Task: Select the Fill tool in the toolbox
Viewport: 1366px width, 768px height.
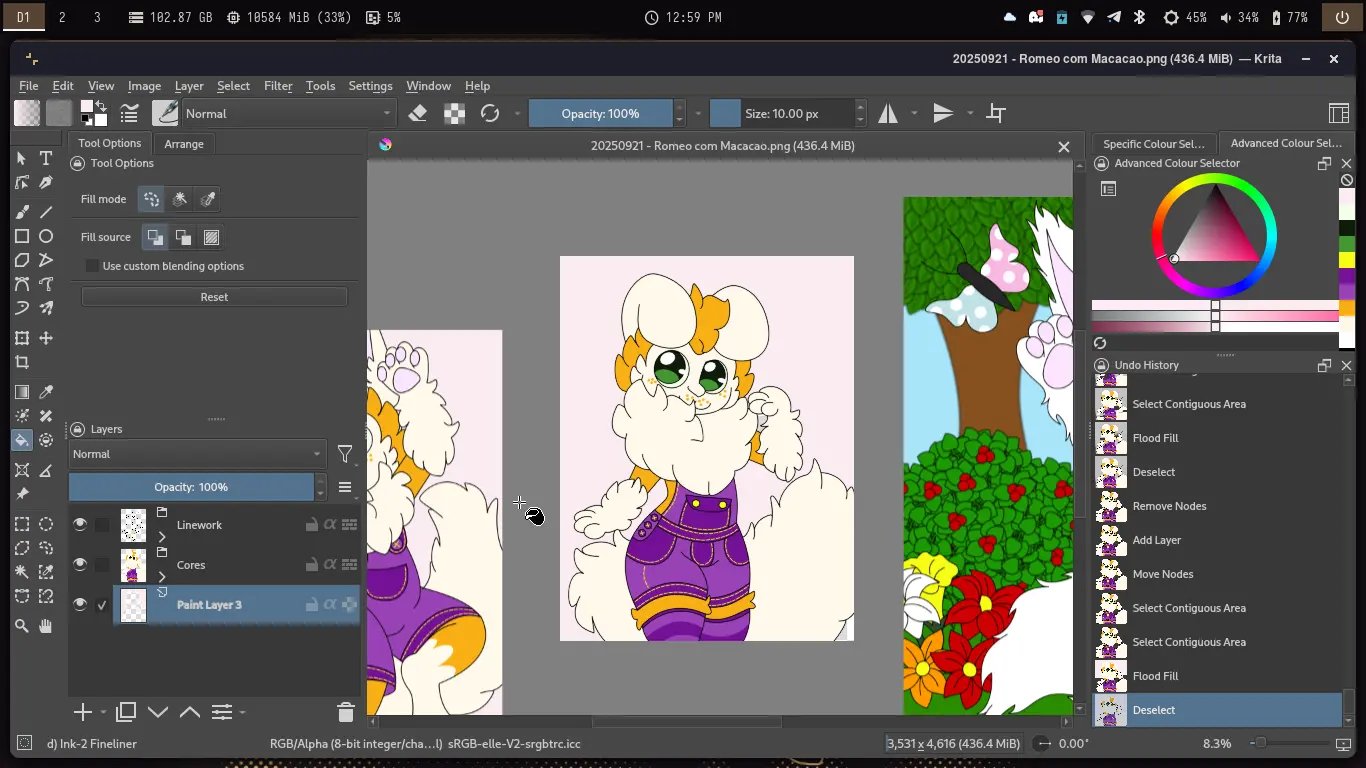Action: click(22, 441)
